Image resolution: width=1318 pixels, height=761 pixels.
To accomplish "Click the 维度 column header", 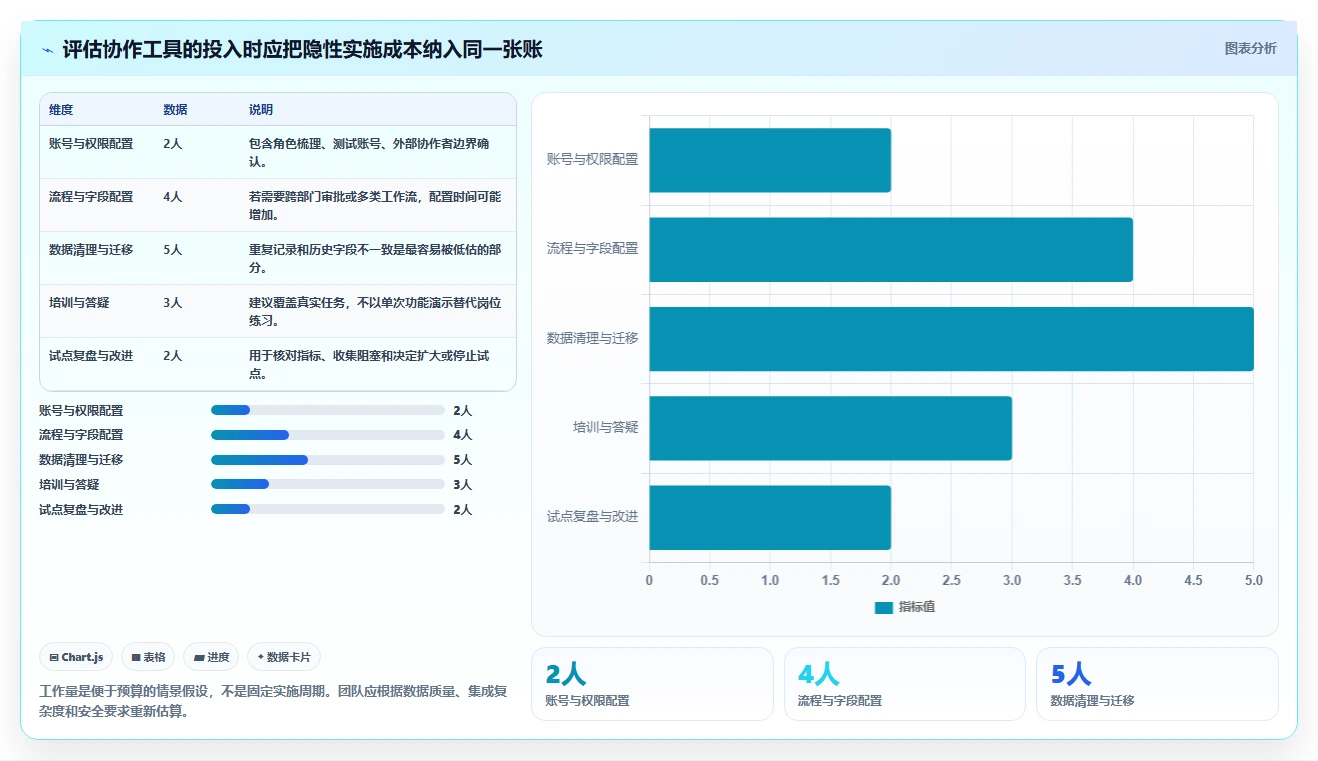I will point(61,110).
